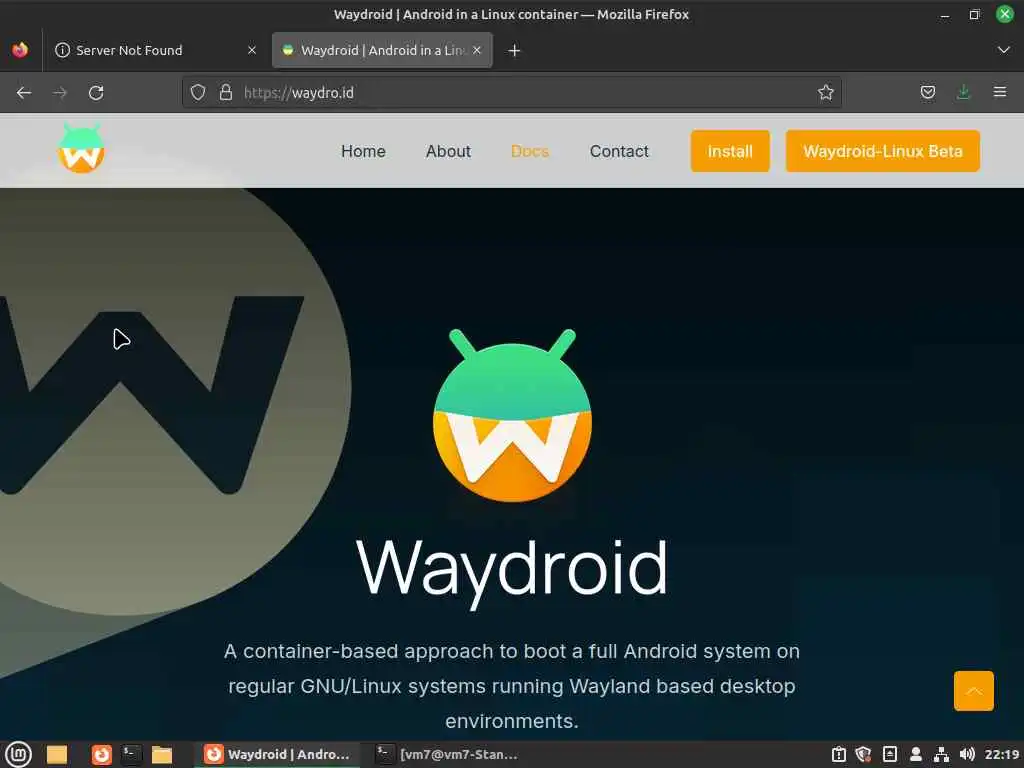Open the update manager shield tray icon
The image size is (1024, 768).
pos(863,754)
